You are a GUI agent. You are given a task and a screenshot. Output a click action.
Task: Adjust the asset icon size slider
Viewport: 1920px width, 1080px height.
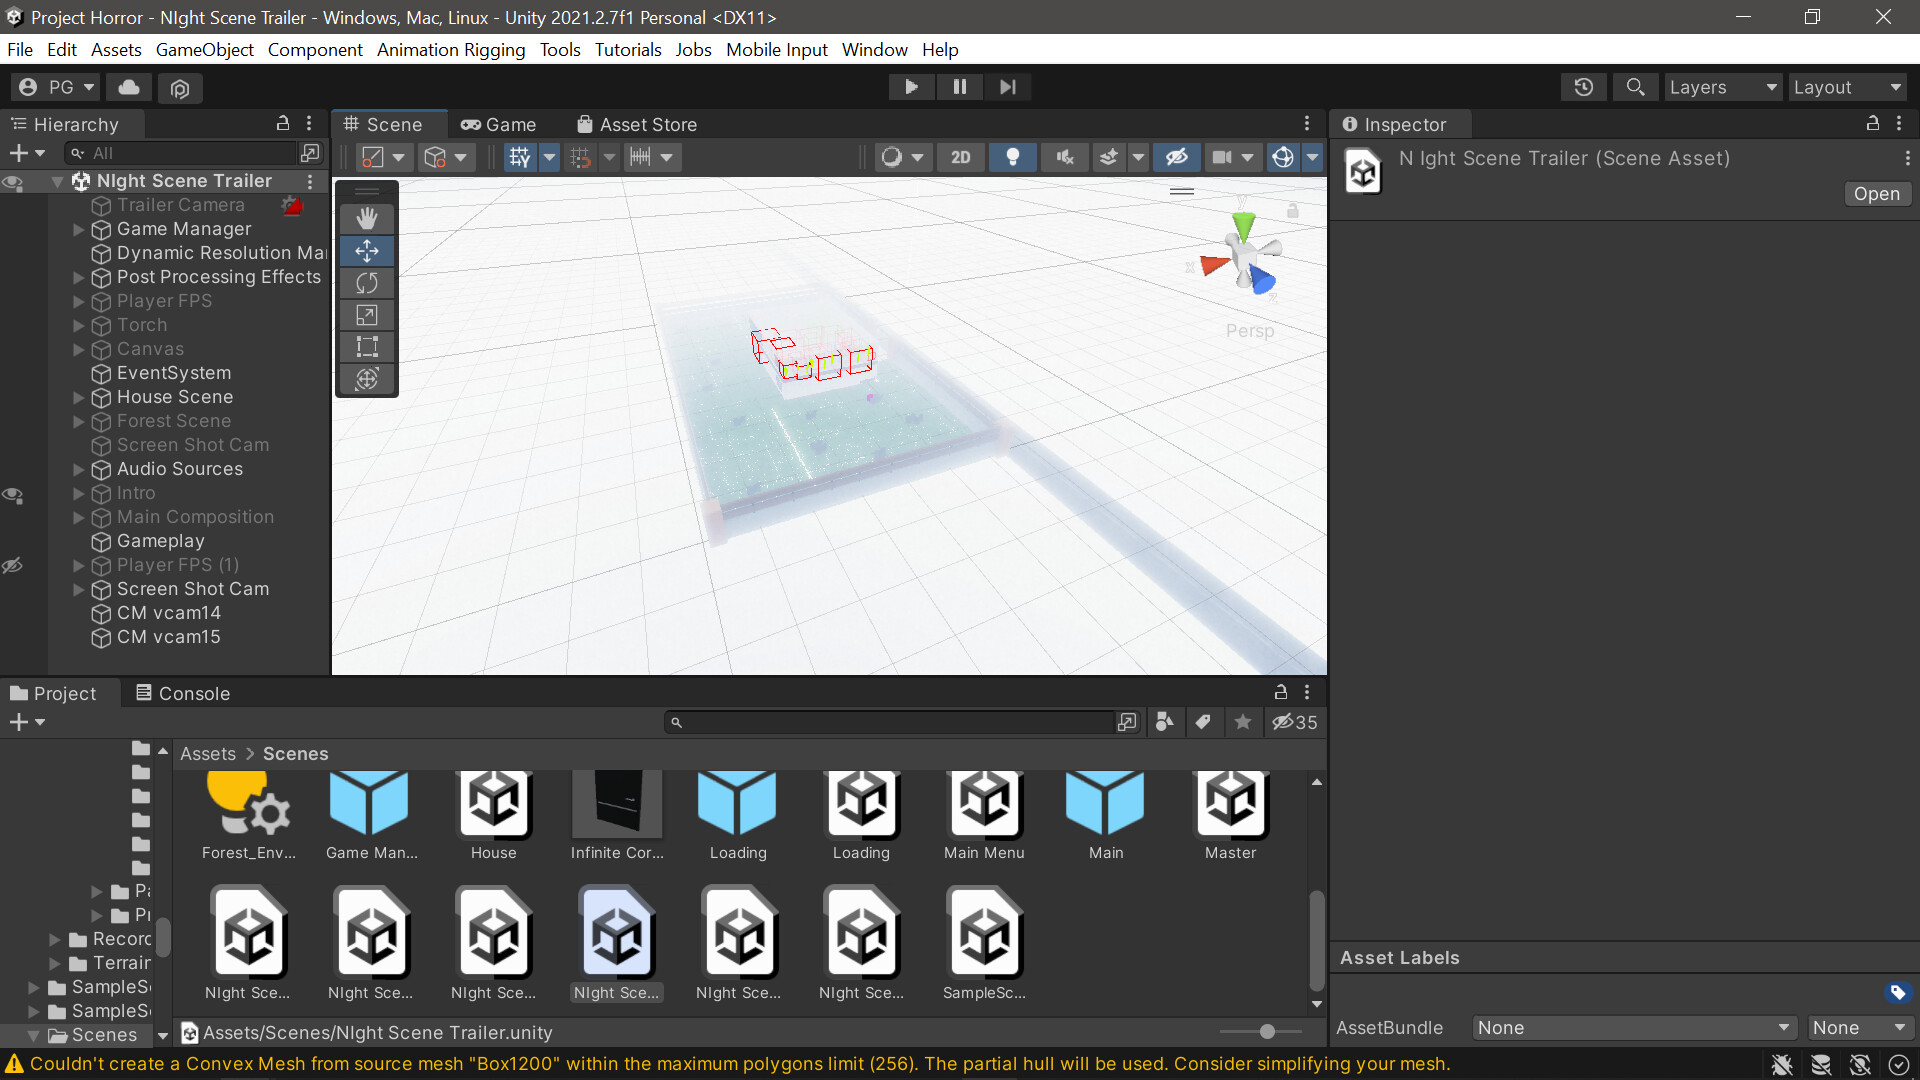1267,1031
